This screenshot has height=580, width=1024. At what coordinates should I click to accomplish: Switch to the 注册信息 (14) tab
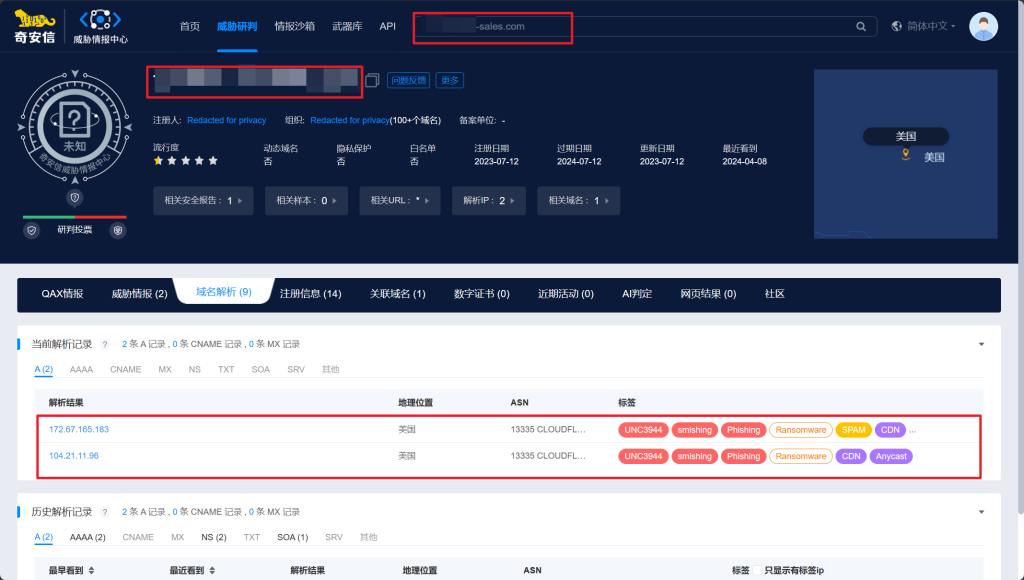click(310, 294)
